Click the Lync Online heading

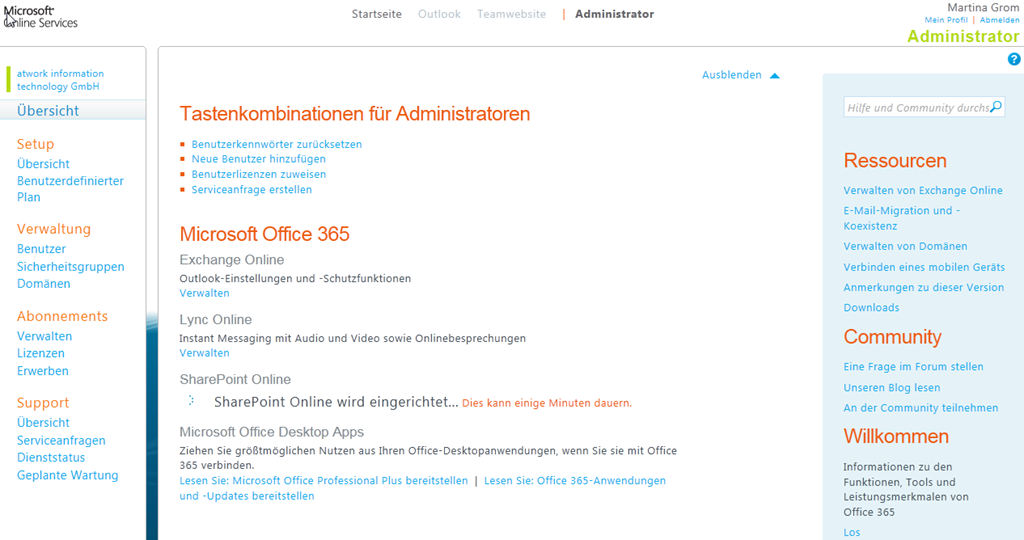(216, 320)
